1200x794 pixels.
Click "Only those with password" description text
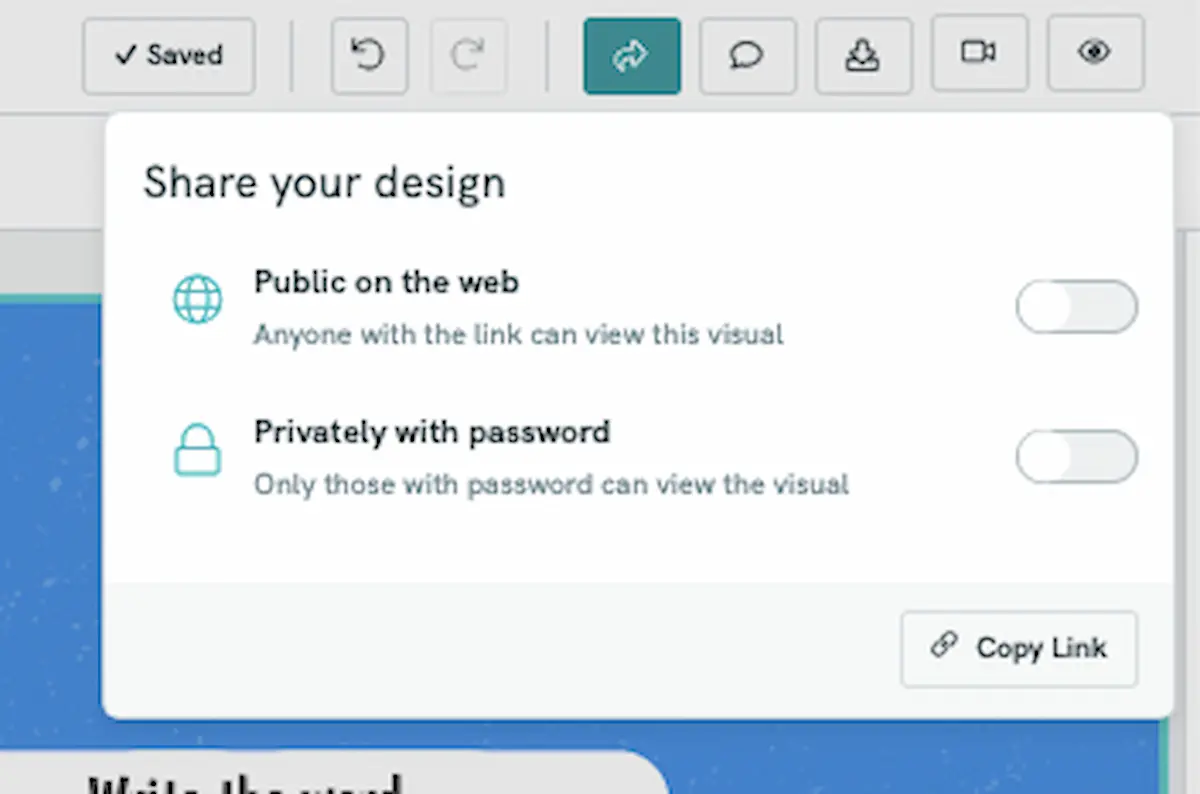coord(550,485)
